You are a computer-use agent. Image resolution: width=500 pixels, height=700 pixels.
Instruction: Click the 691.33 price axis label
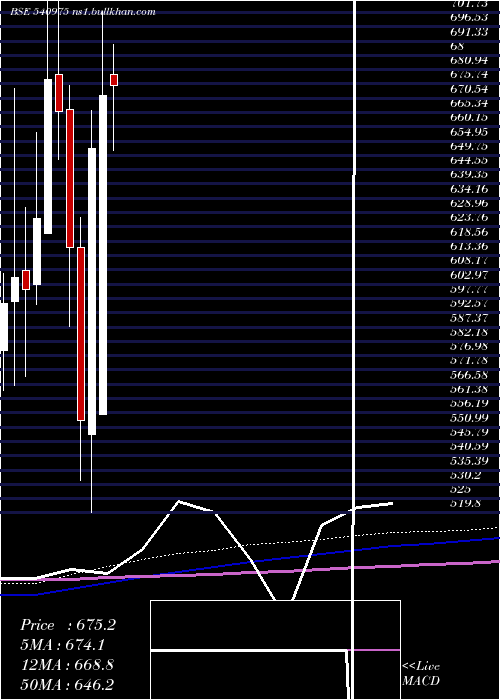coord(469,32)
